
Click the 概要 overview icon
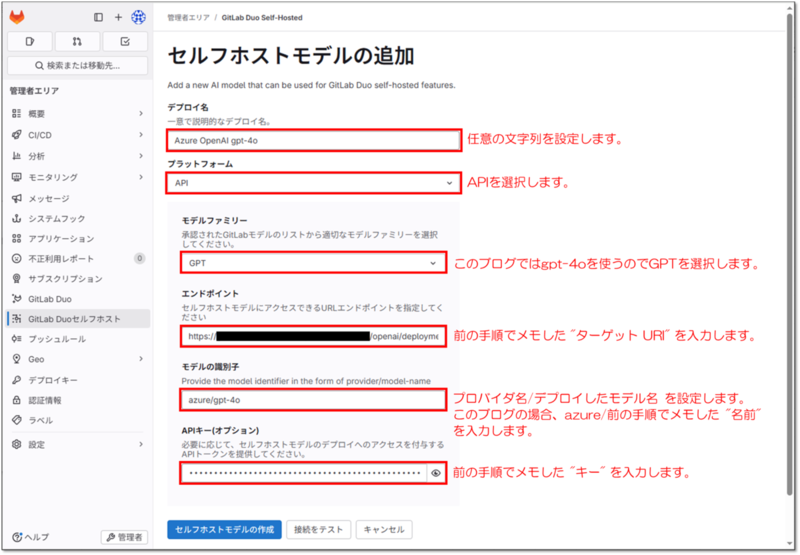pyautogui.click(x=17, y=113)
